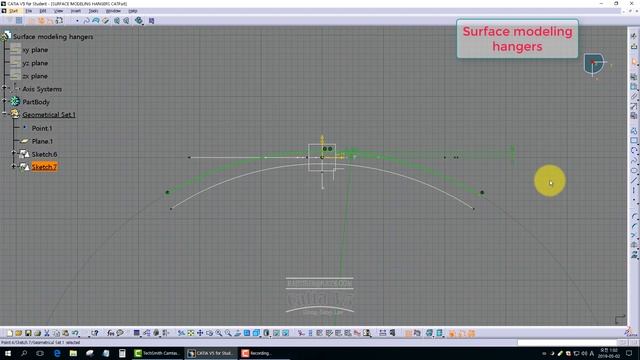Click the Print icon in bottom toolbar
This screenshot has width=640, height=360.
pos(38,333)
